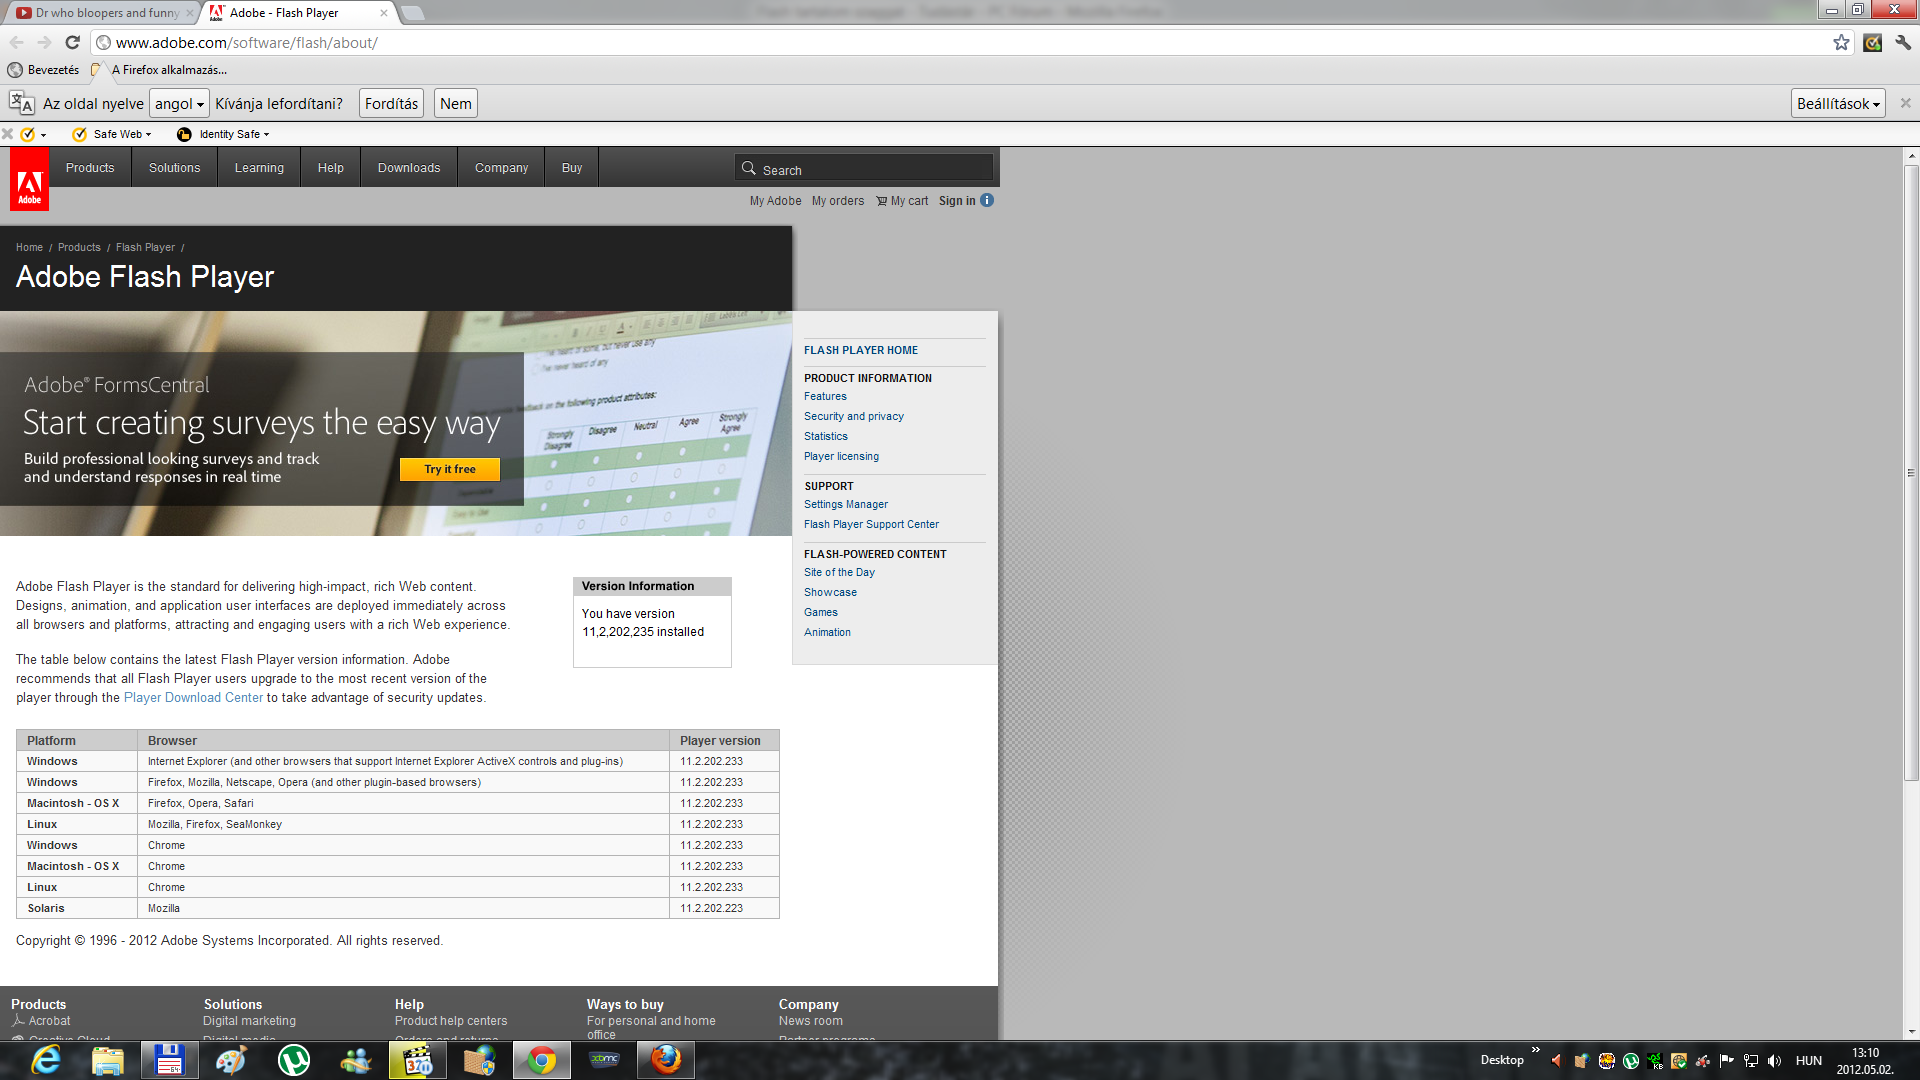The width and height of the screenshot is (1920, 1080).
Task: Open a new browser tab
Action: click(412, 13)
